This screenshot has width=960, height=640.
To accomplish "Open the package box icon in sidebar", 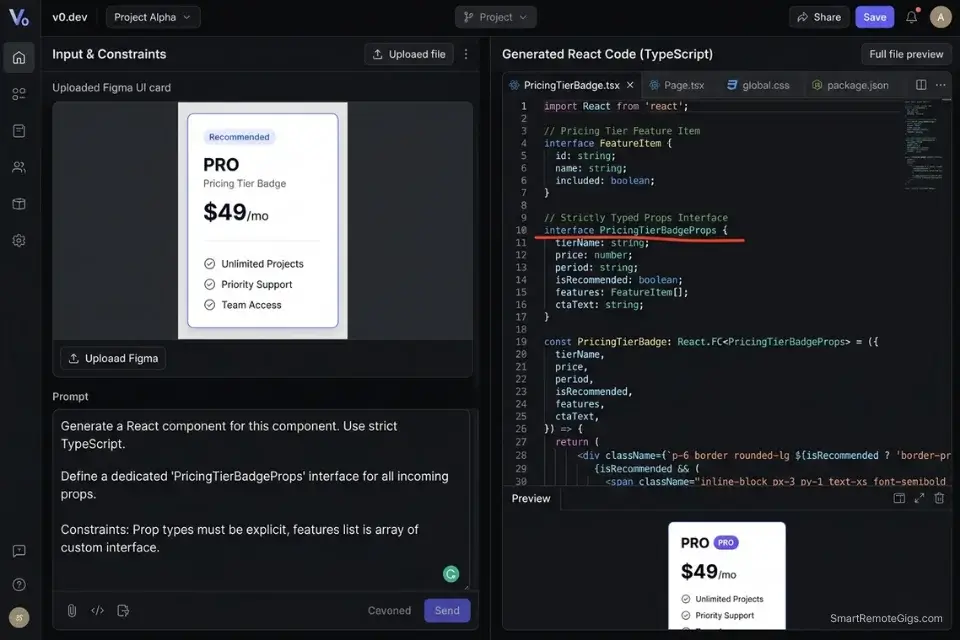I will pyautogui.click(x=19, y=204).
